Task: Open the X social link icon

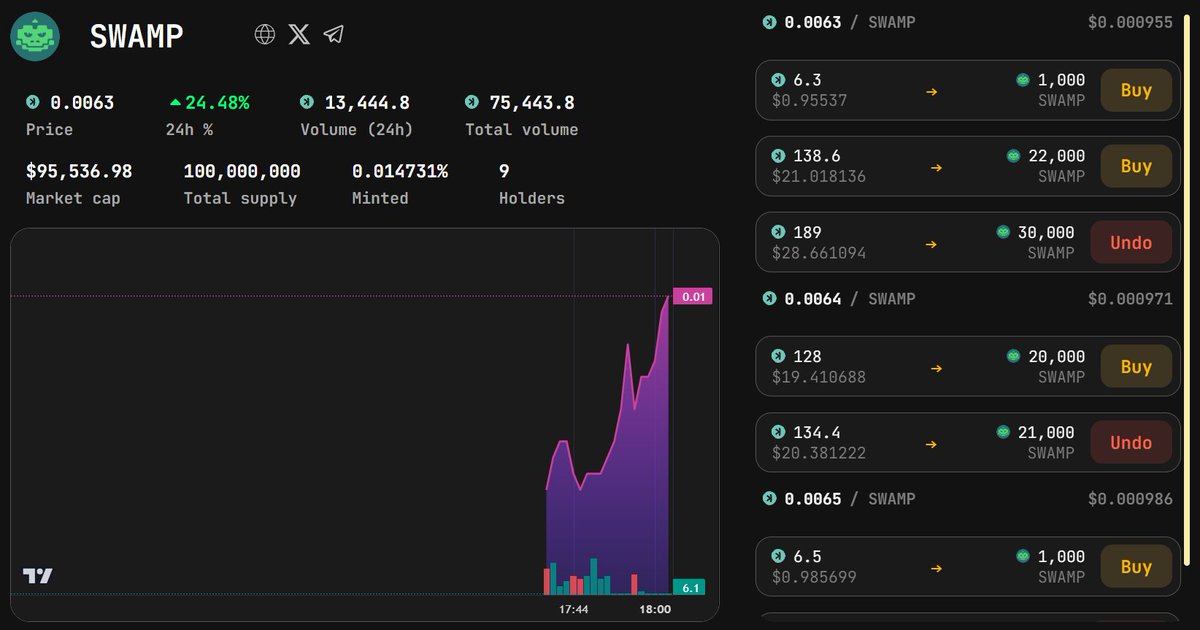Action: [299, 34]
